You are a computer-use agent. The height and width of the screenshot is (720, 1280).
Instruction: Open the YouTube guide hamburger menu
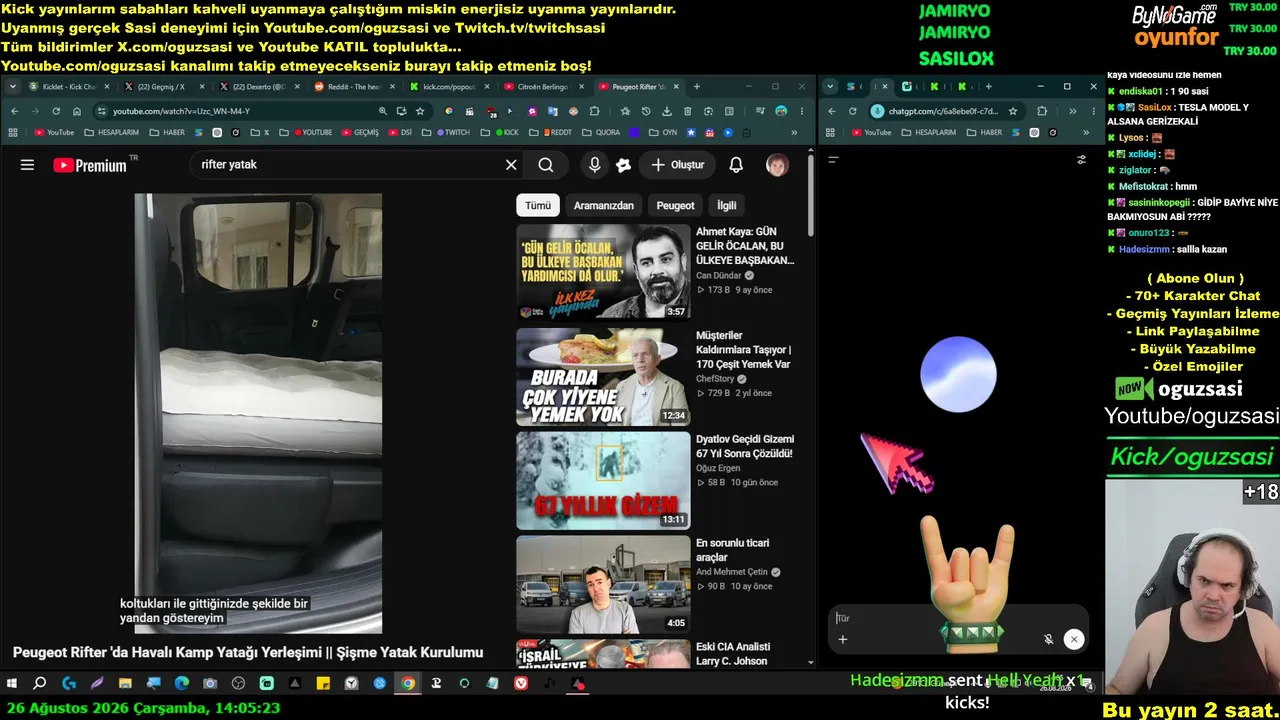tap(27, 165)
